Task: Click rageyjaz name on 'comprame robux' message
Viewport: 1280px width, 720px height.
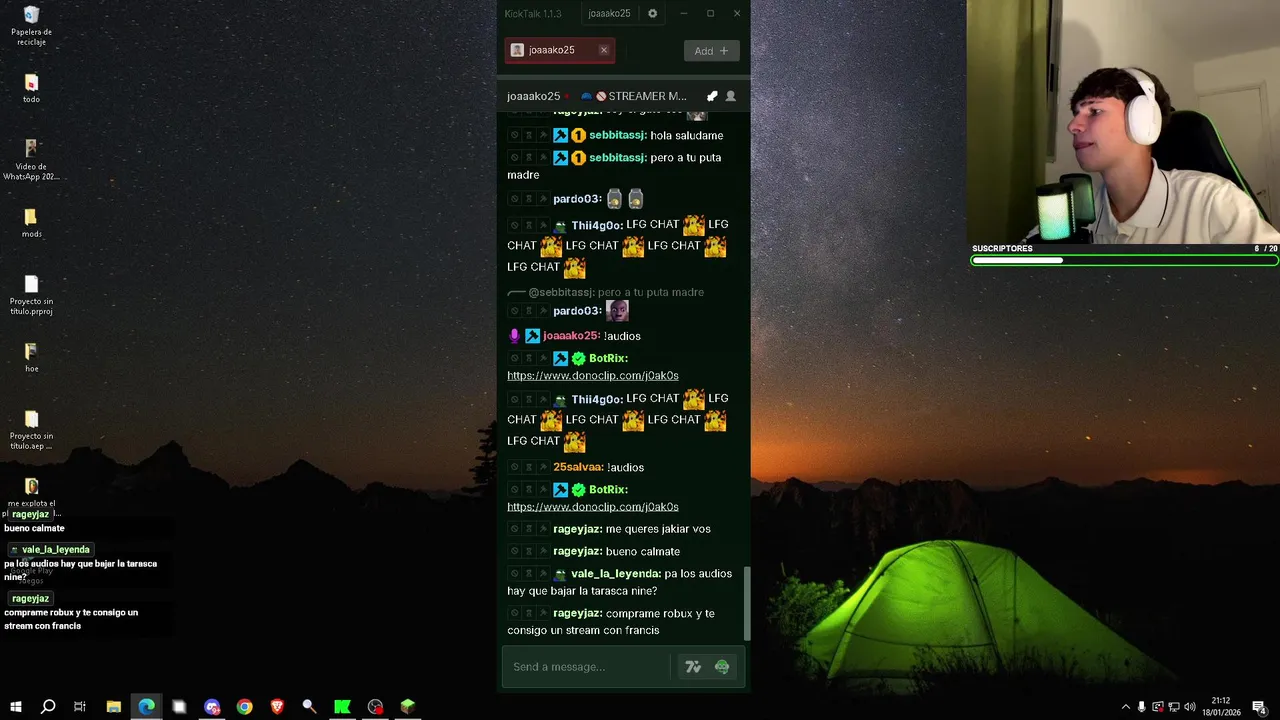Action: (577, 613)
